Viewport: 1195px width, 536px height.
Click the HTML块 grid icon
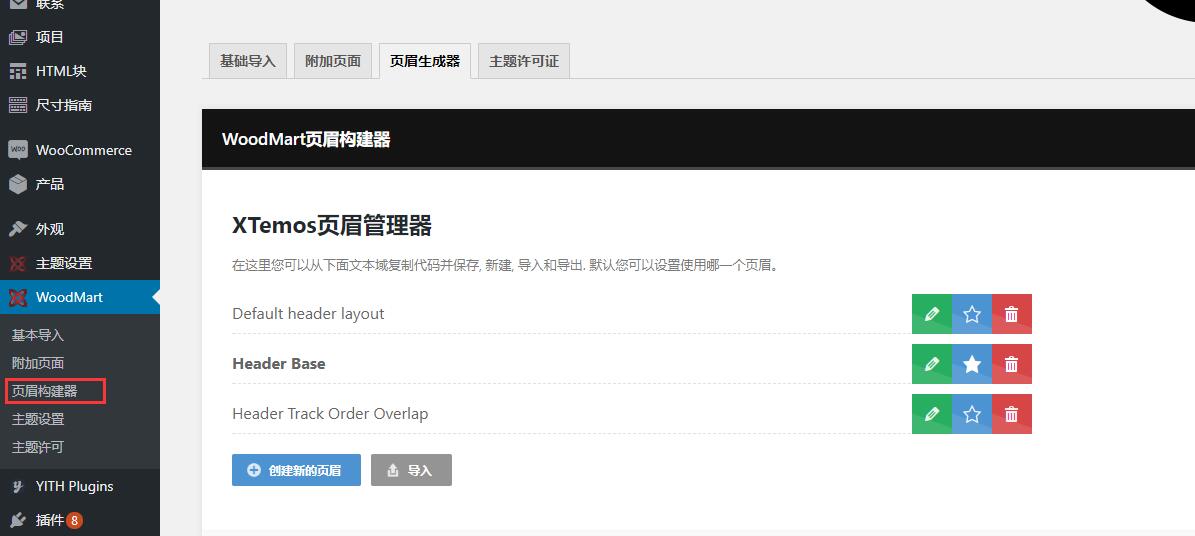(18, 71)
